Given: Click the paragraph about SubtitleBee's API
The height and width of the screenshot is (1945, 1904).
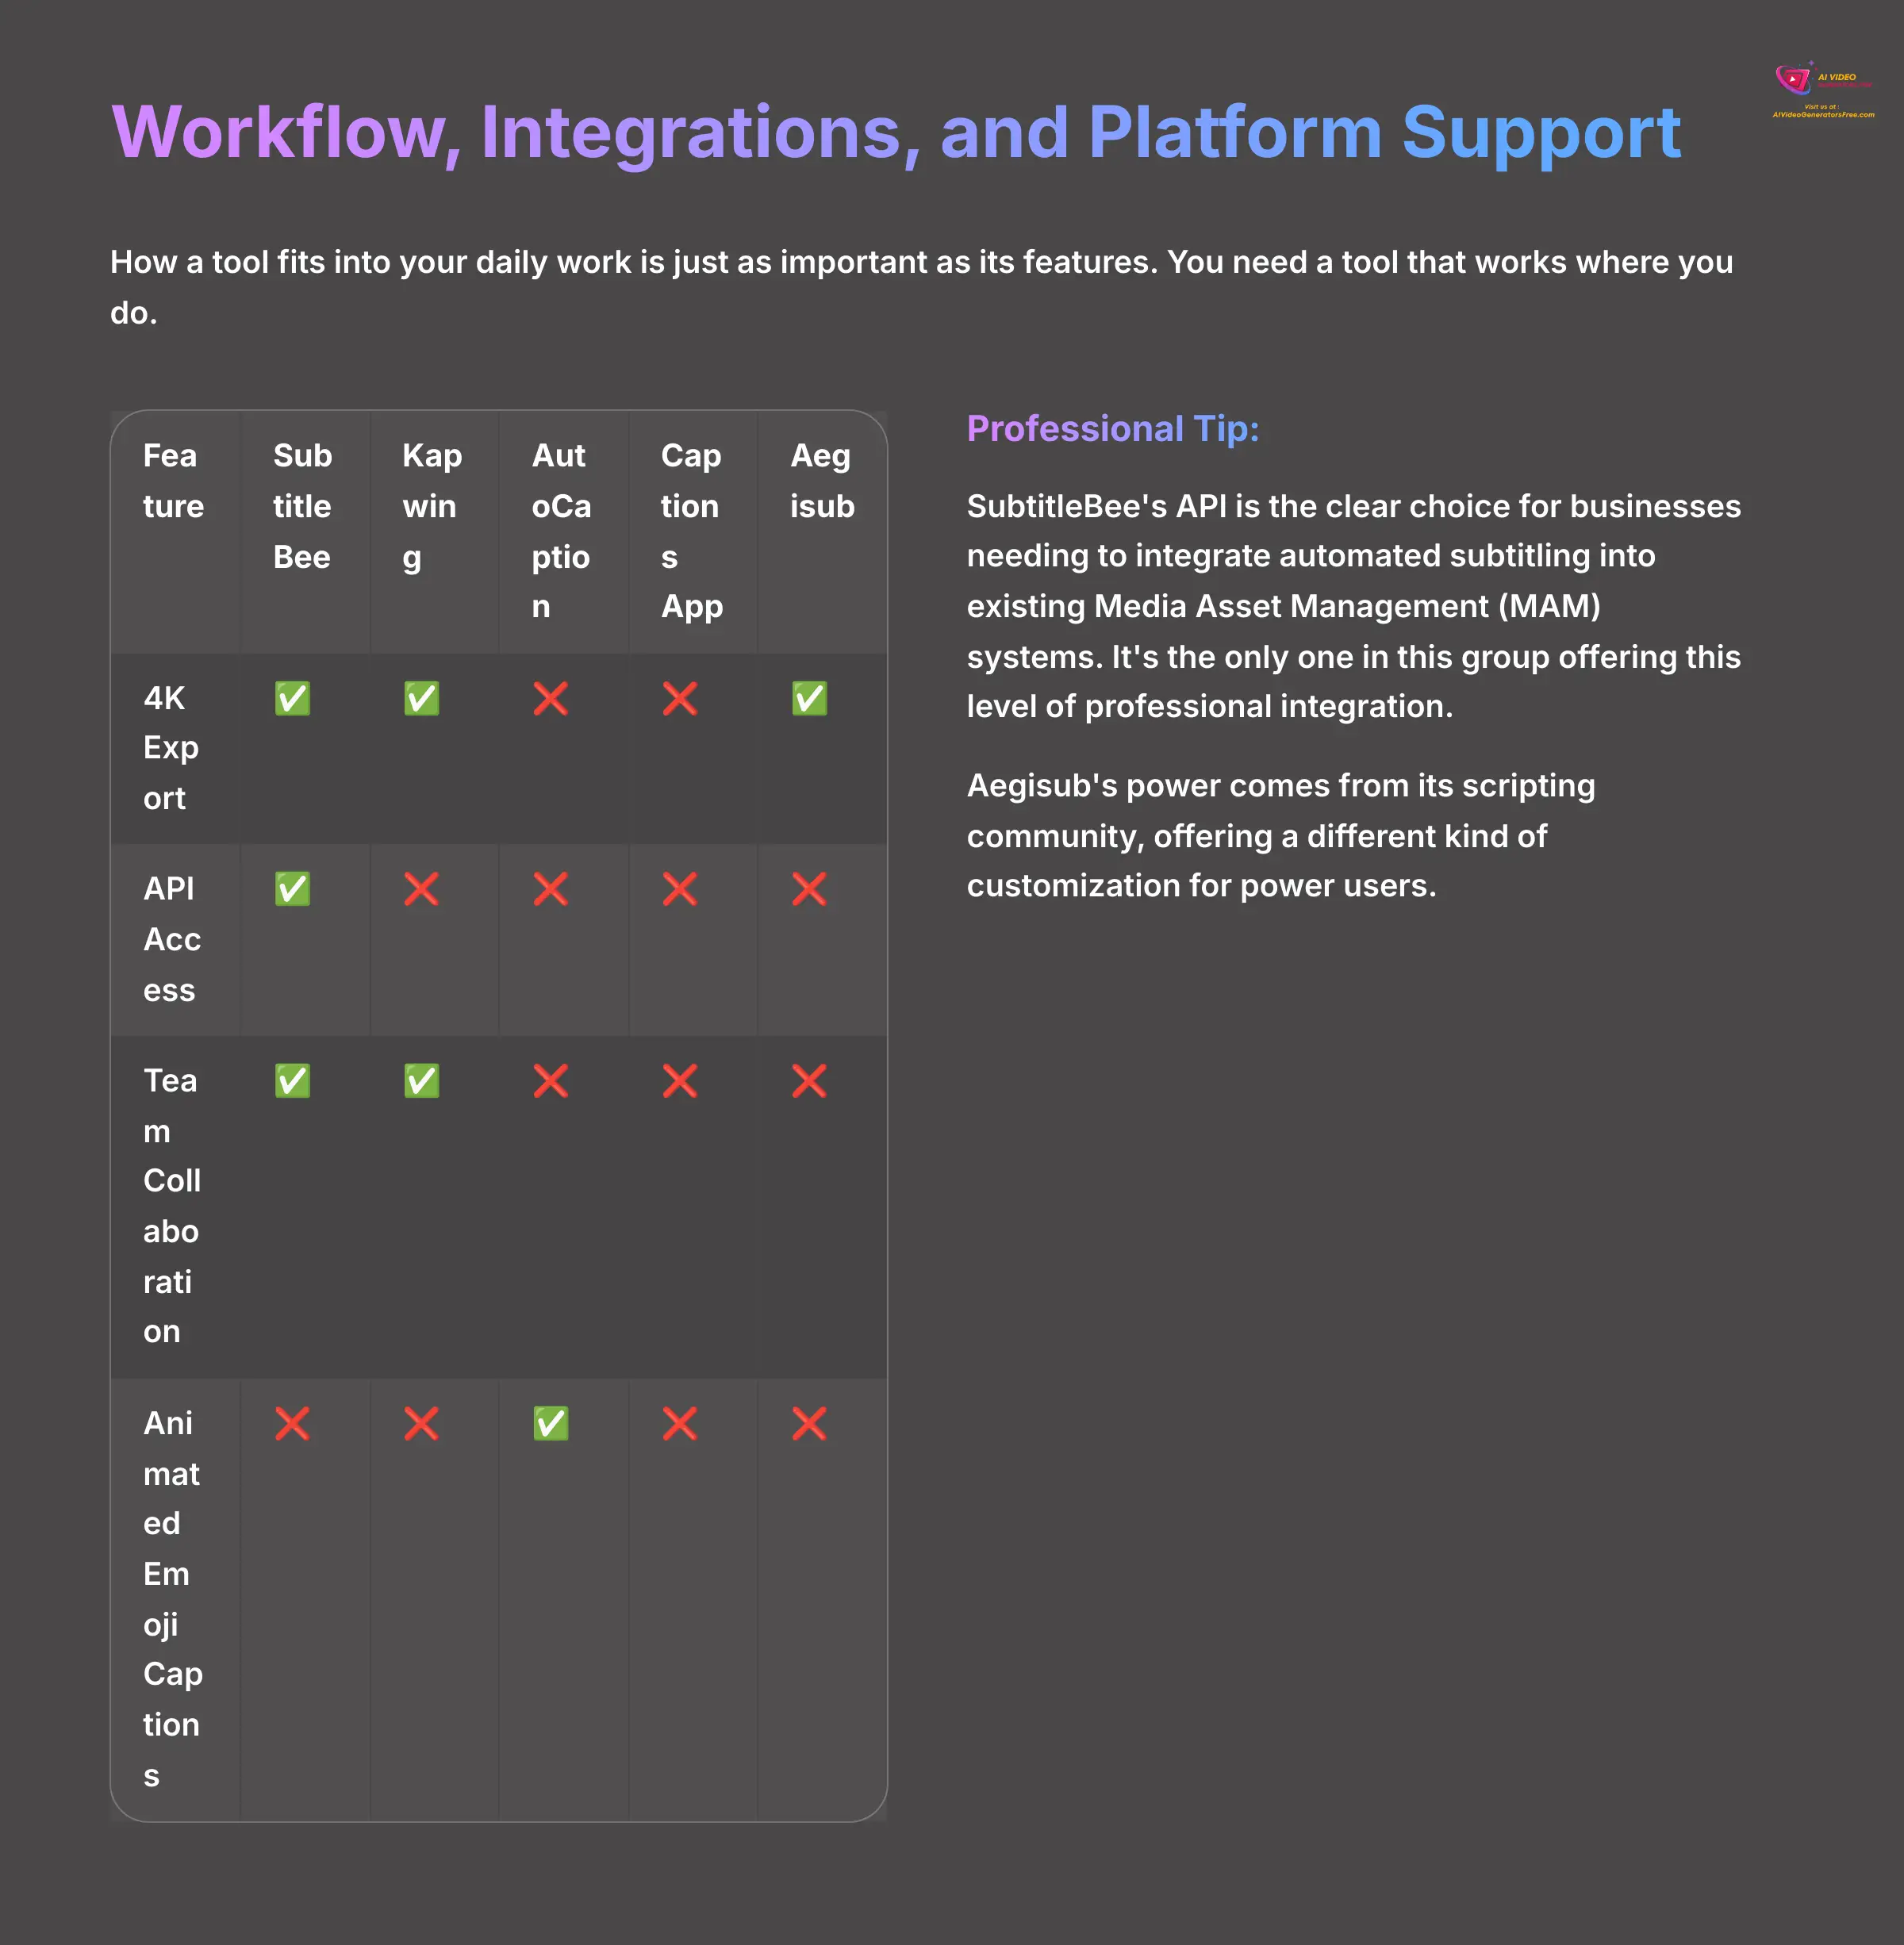Looking at the screenshot, I should pyautogui.click(x=1354, y=606).
